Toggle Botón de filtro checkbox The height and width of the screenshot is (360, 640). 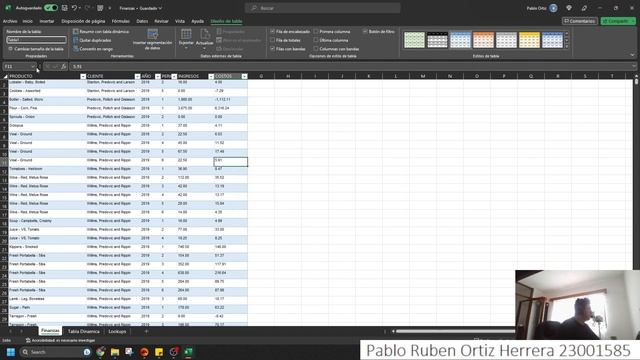coord(365,31)
